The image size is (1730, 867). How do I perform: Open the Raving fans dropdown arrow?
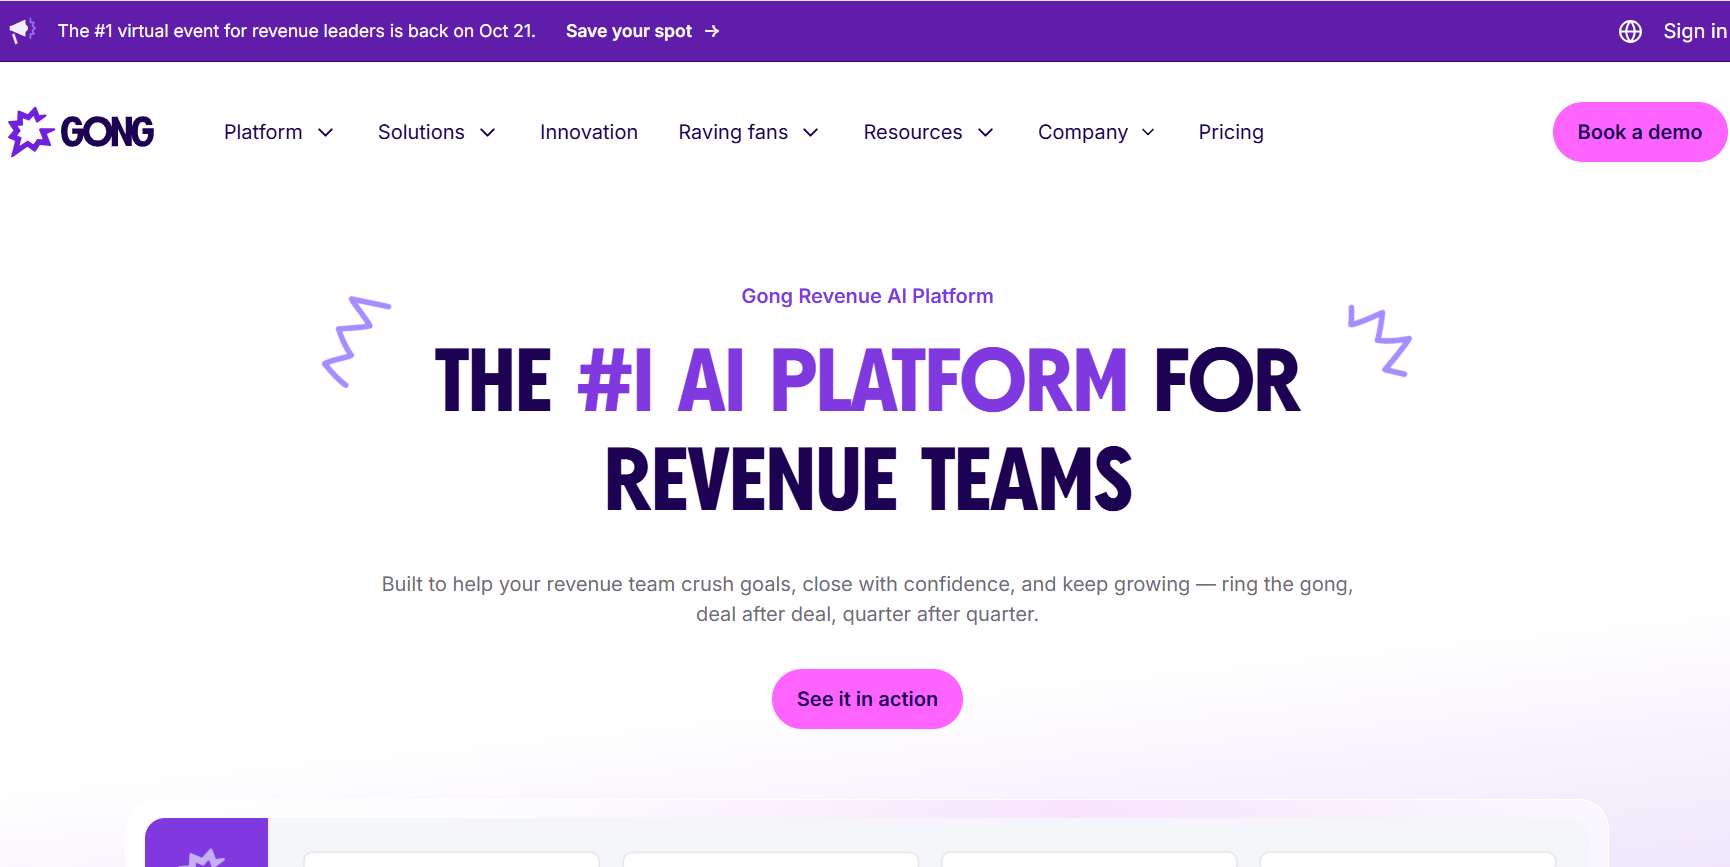[811, 133]
